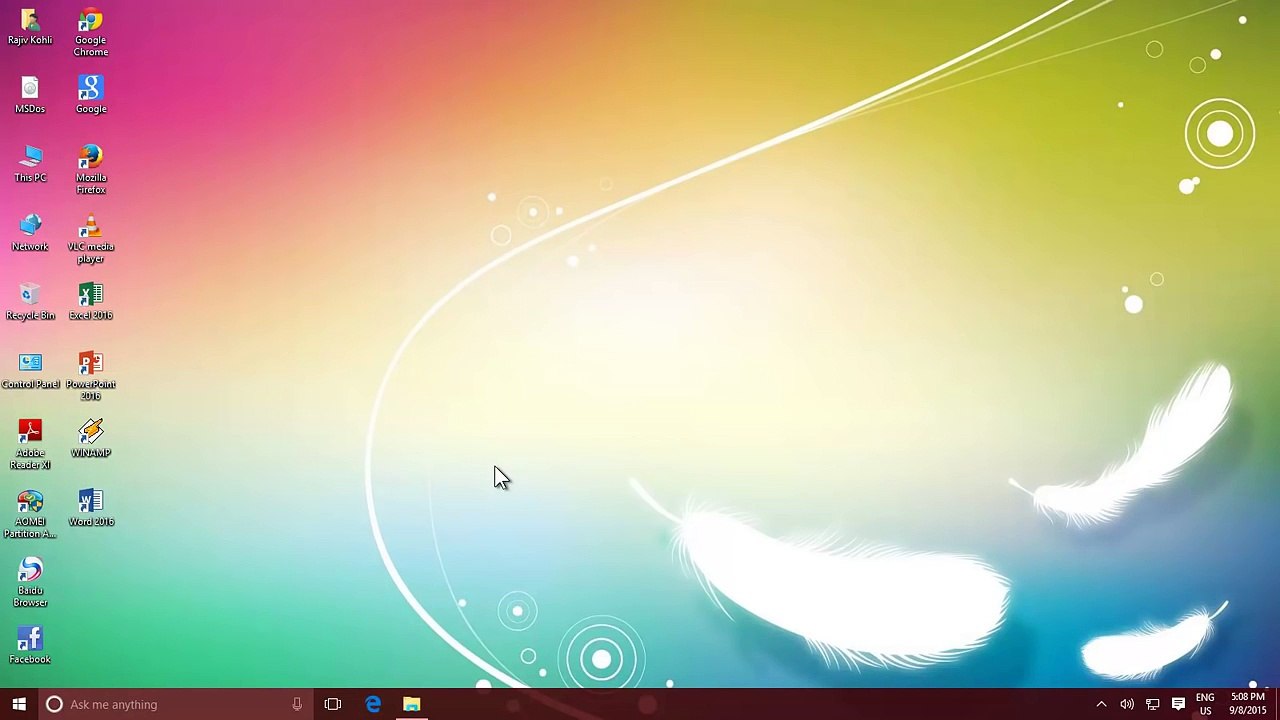The height and width of the screenshot is (720, 1280).
Task: Open the Network desktop icon
Action: tap(30, 233)
